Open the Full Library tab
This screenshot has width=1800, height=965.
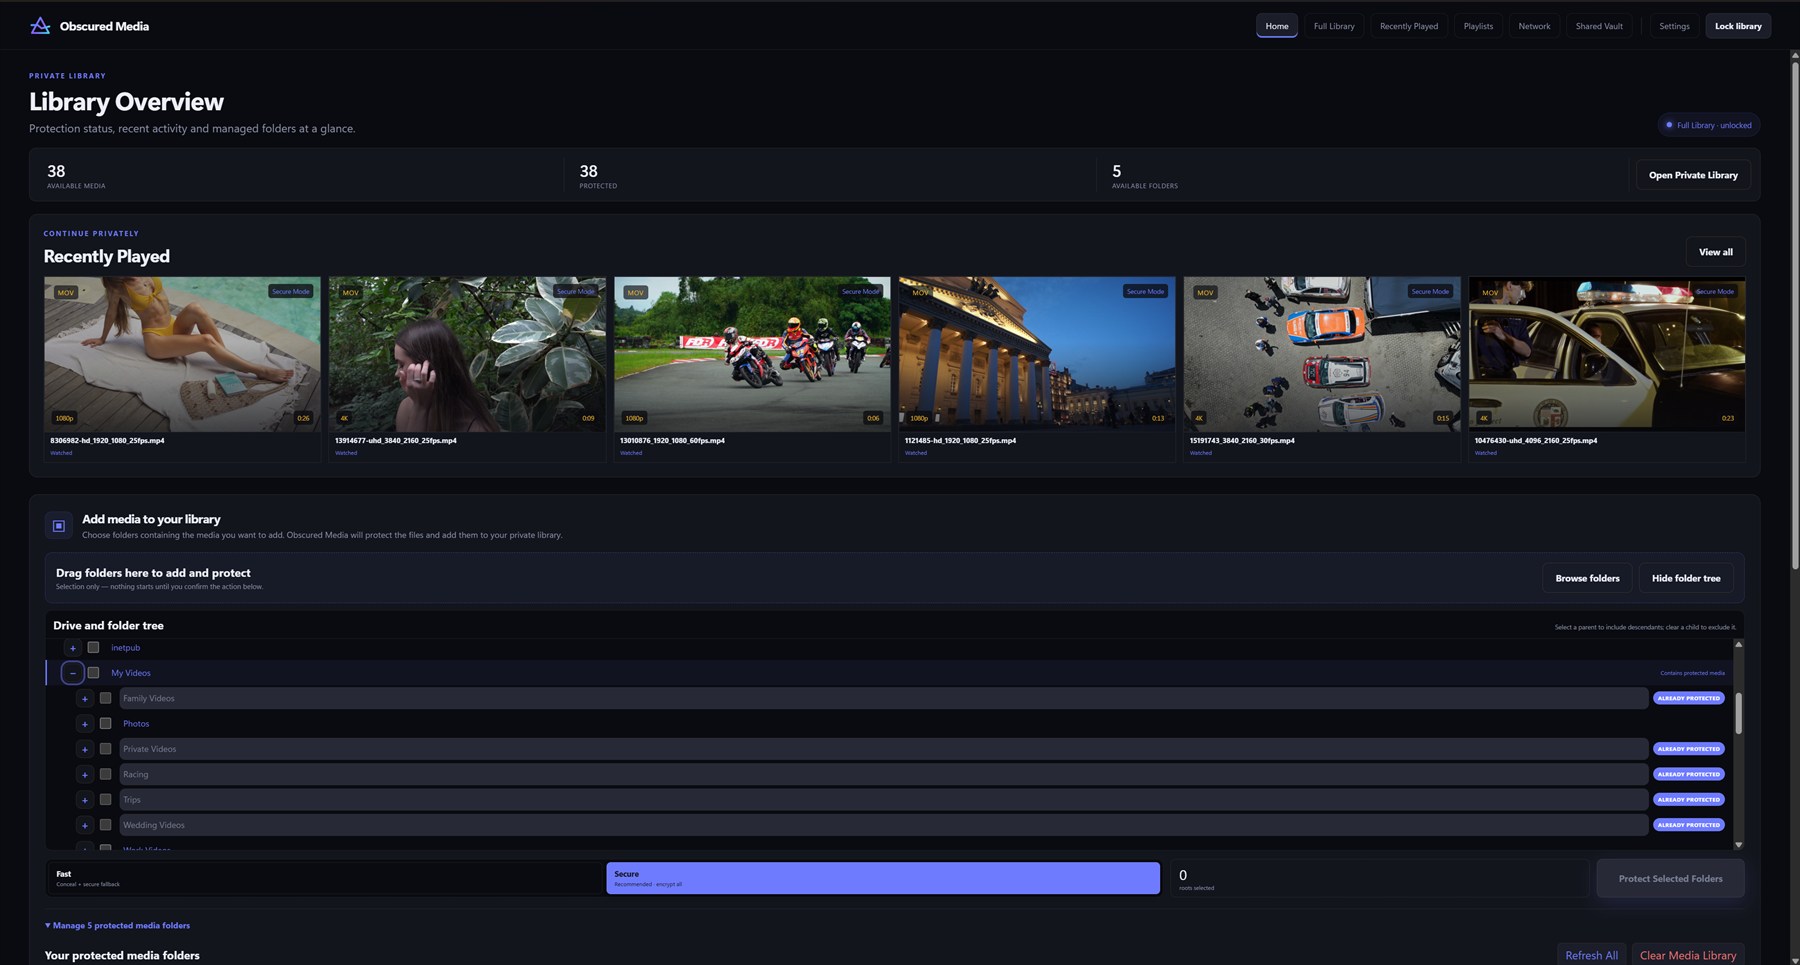(1334, 26)
